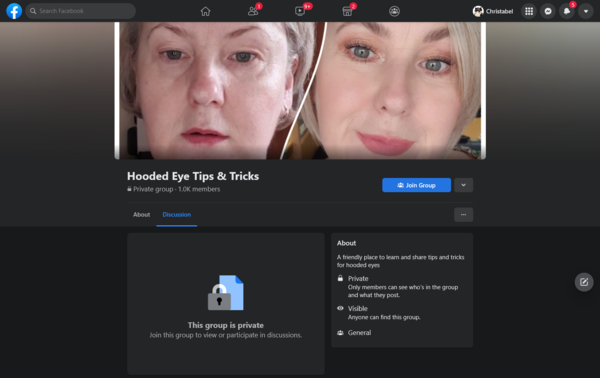
Task: Open the three-dots more options button
Action: (463, 215)
